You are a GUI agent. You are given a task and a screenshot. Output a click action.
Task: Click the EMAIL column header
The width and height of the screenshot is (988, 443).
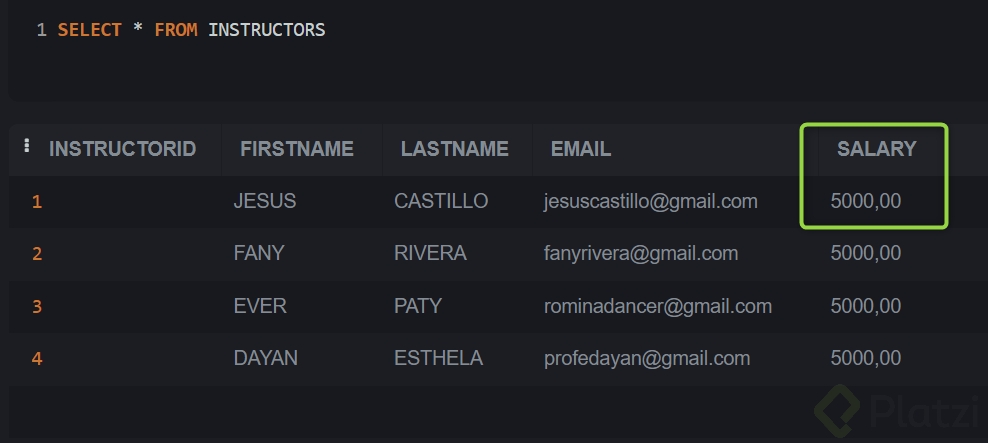pyautogui.click(x=581, y=149)
